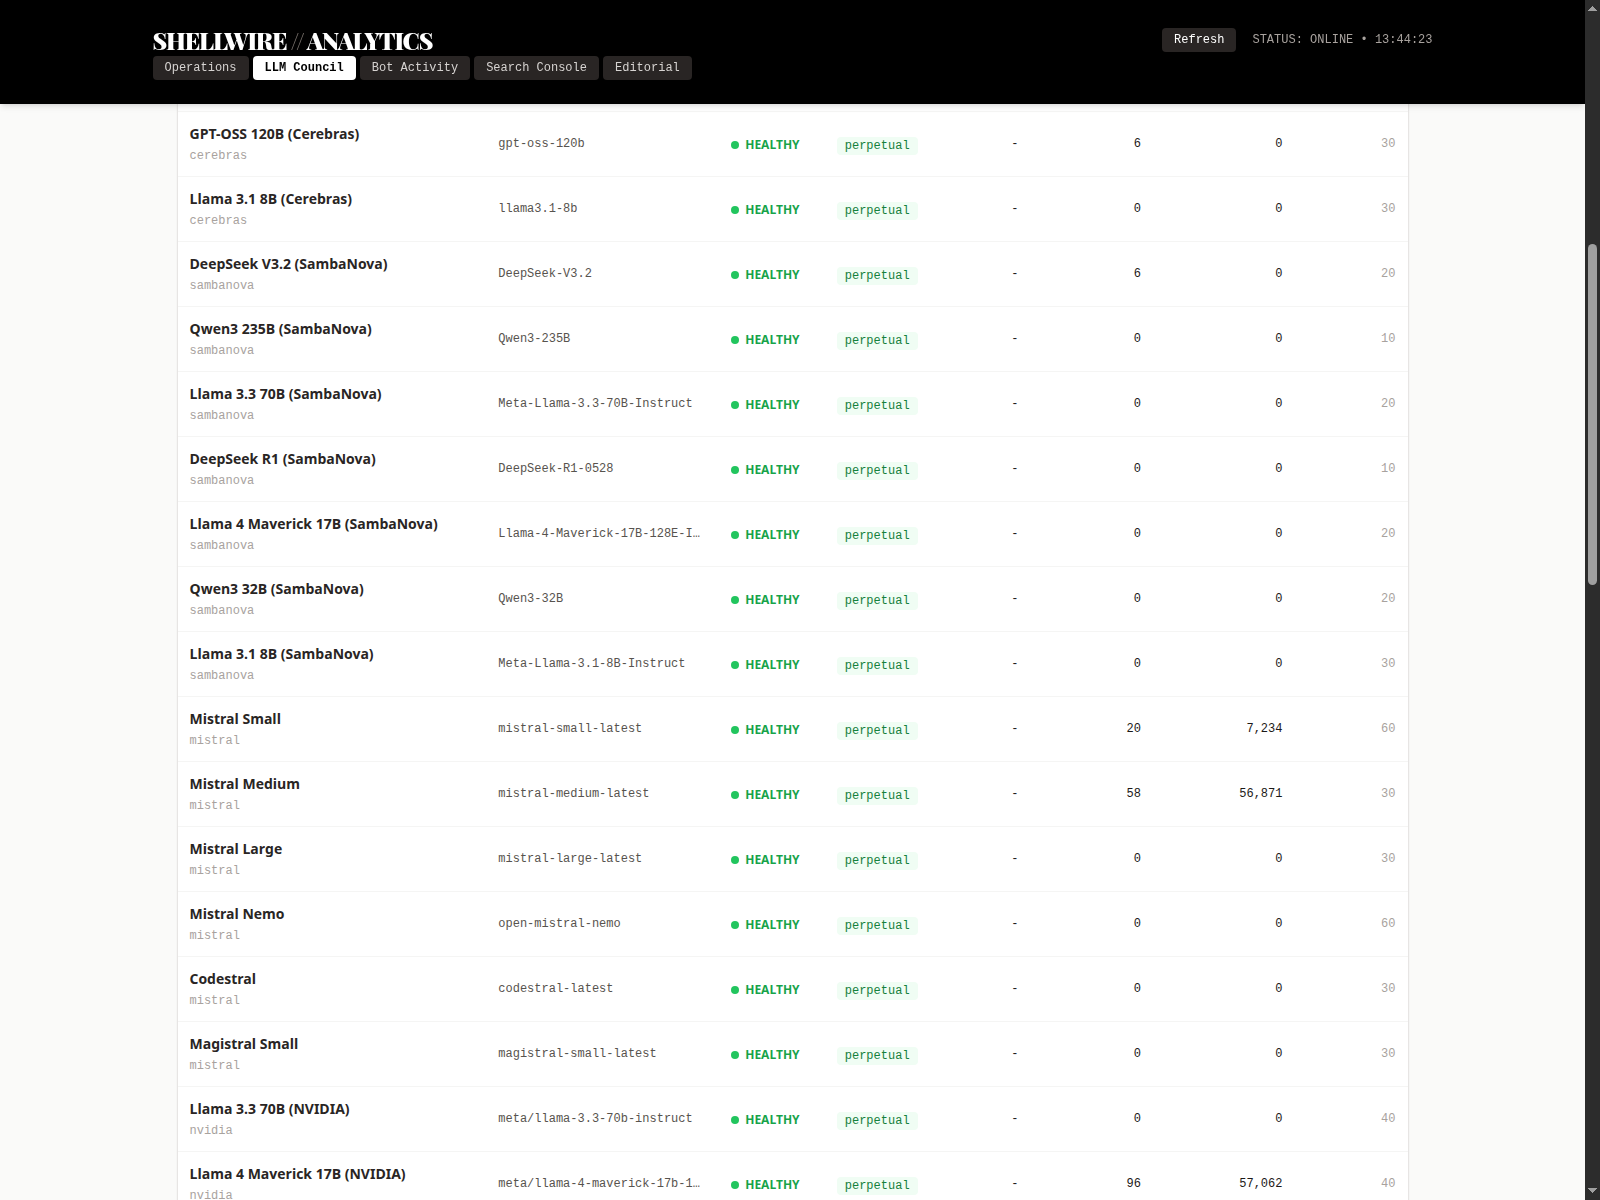Screen dimensions: 1600x1200
Task: Click the perpetual badge for Qwen3 235B
Action: click(x=877, y=340)
